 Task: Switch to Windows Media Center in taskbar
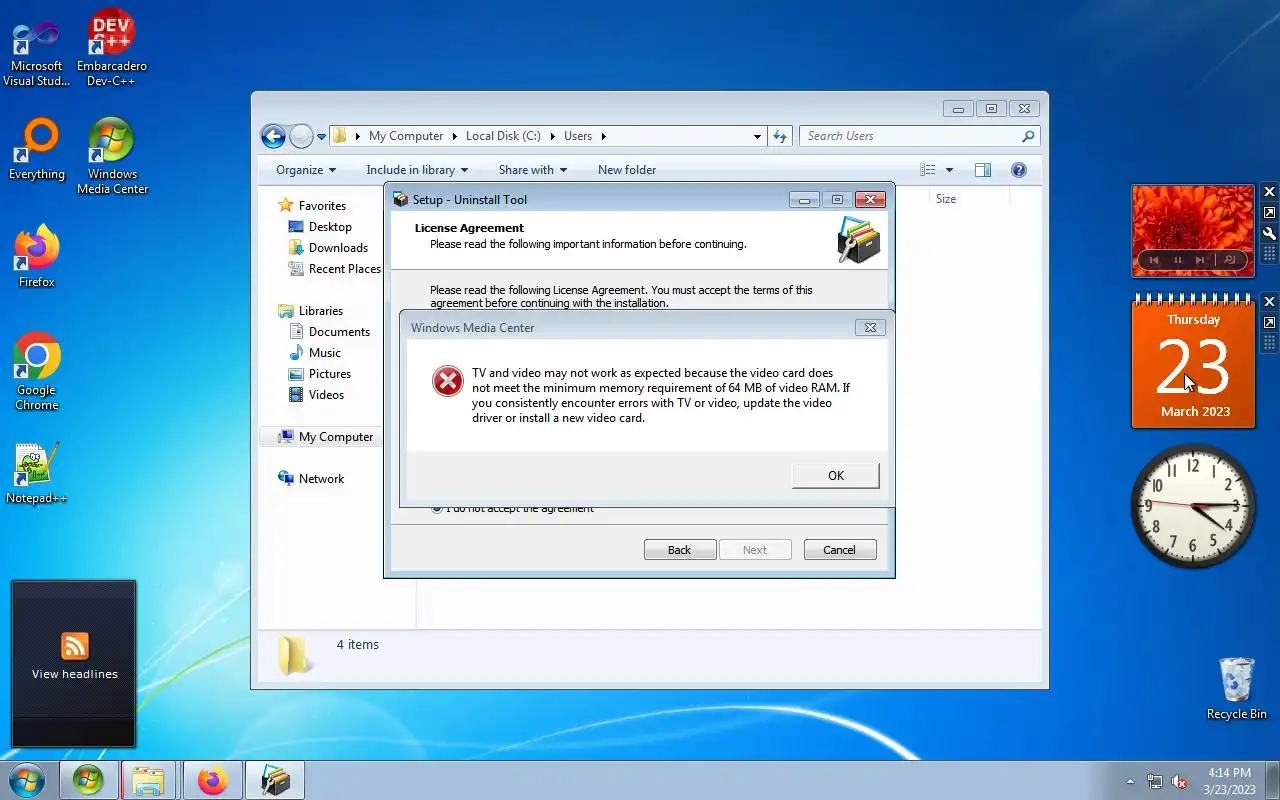tap(88, 780)
